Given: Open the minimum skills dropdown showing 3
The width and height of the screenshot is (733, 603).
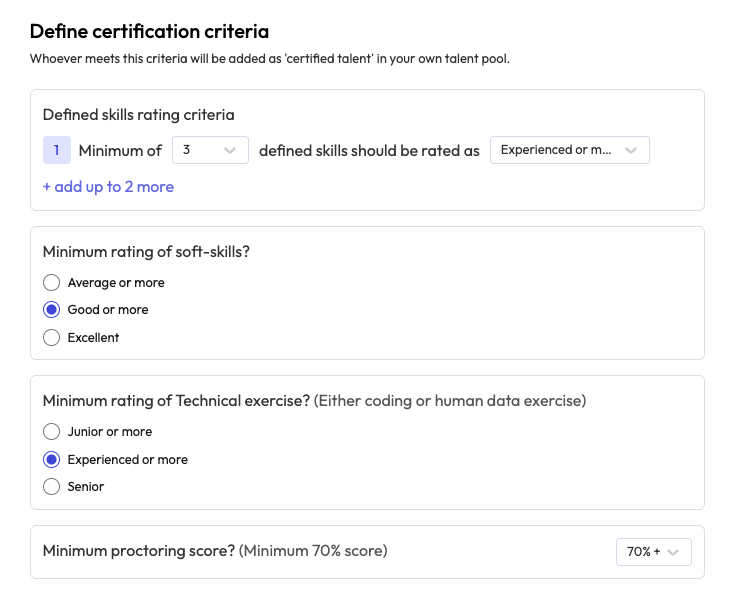Looking at the screenshot, I should 210,151.
